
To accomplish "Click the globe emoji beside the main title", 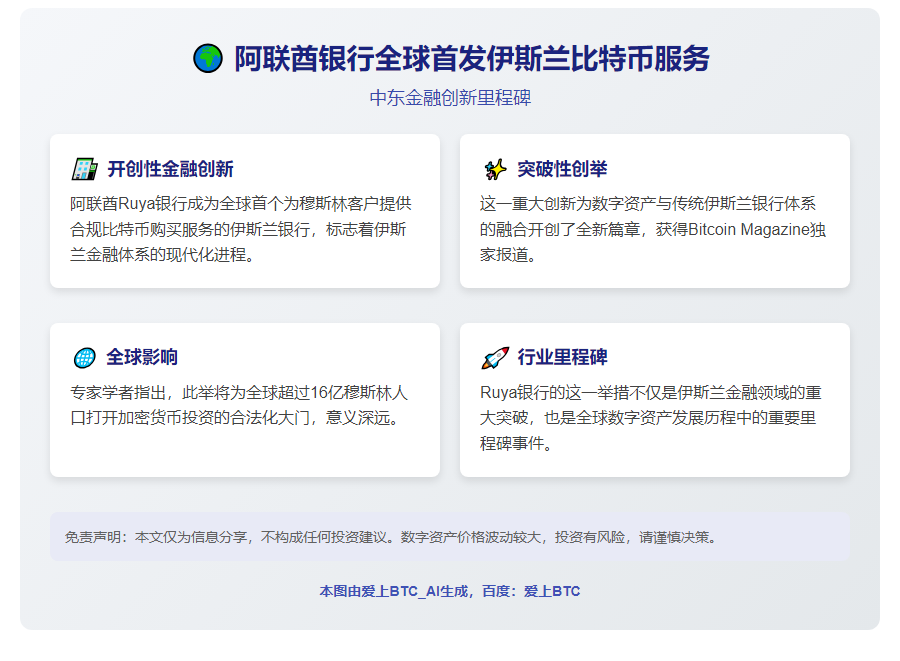I will [x=208, y=59].
